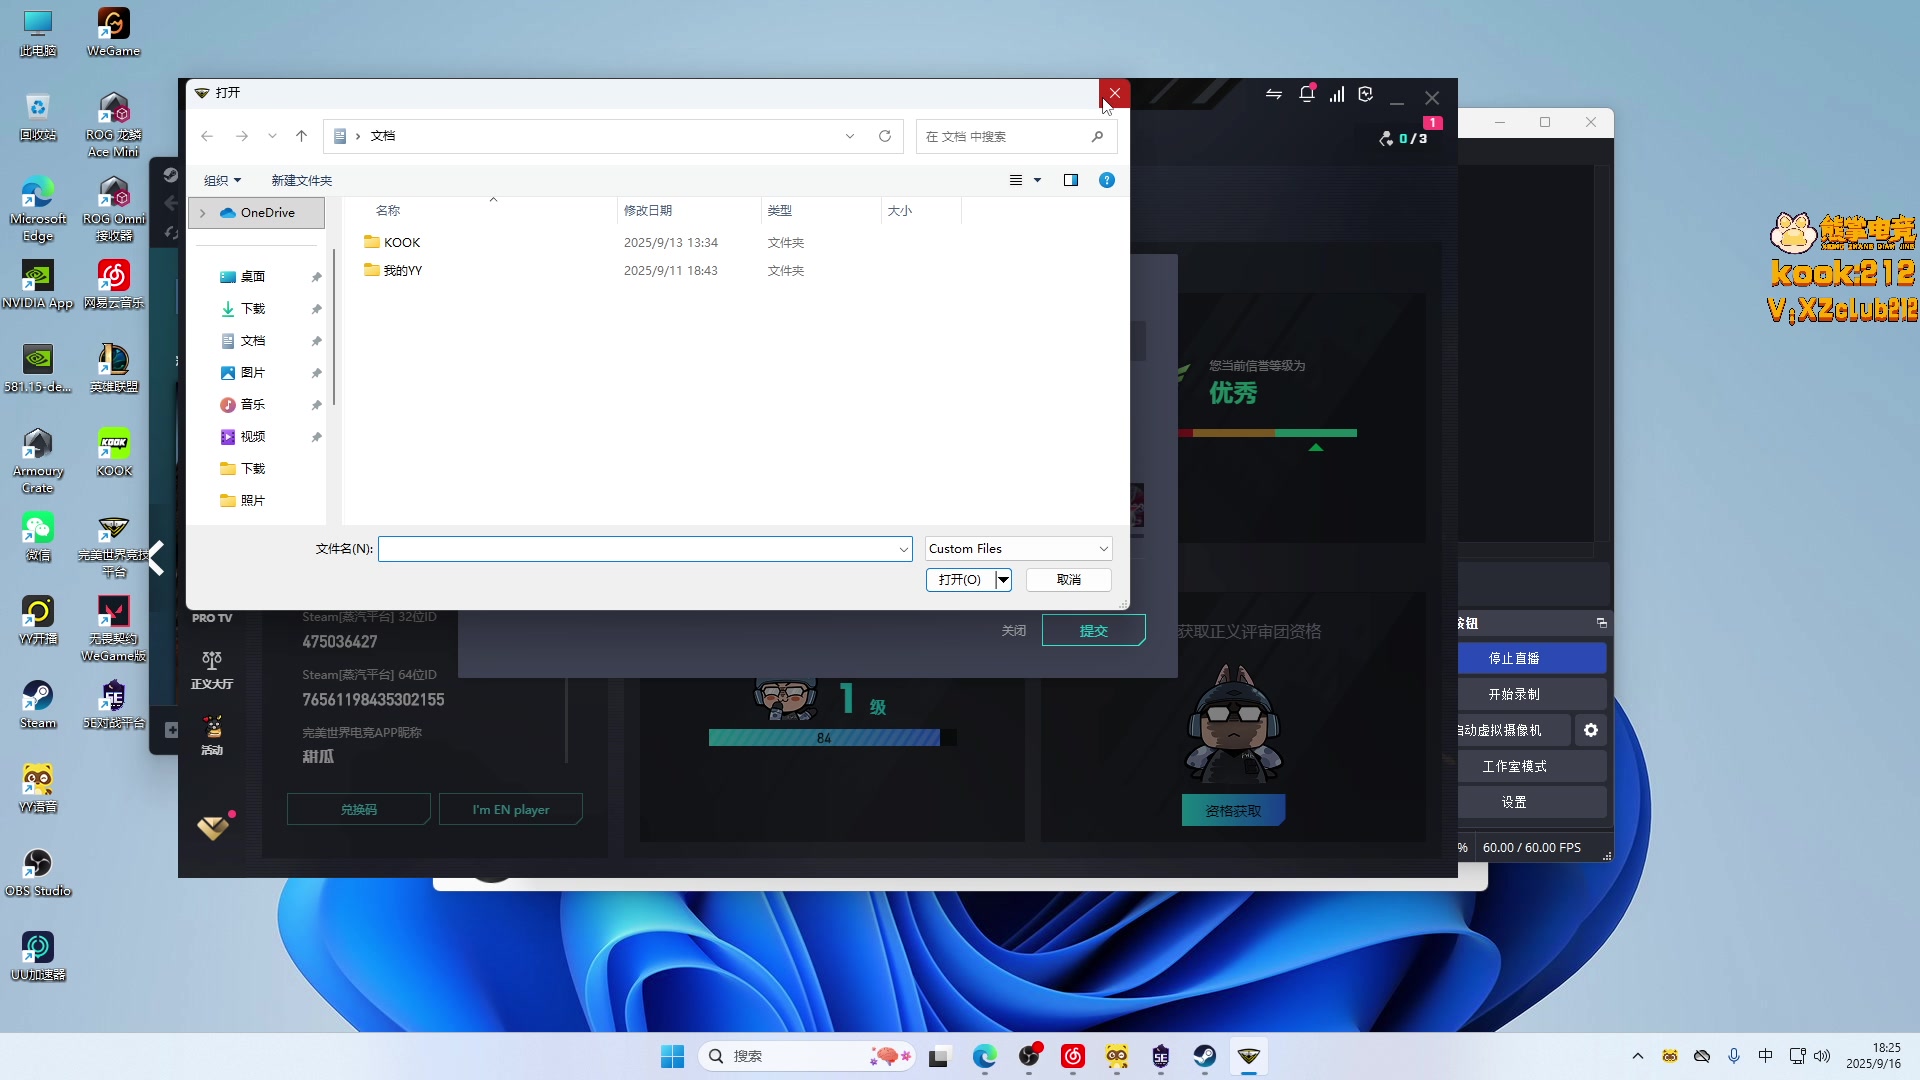Click the swap arrows icon in the header
1920x1080 pixels.
[x=1274, y=94]
